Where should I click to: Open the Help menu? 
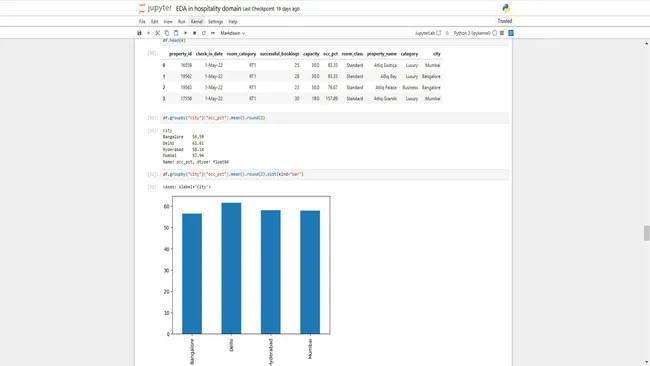[x=233, y=22]
